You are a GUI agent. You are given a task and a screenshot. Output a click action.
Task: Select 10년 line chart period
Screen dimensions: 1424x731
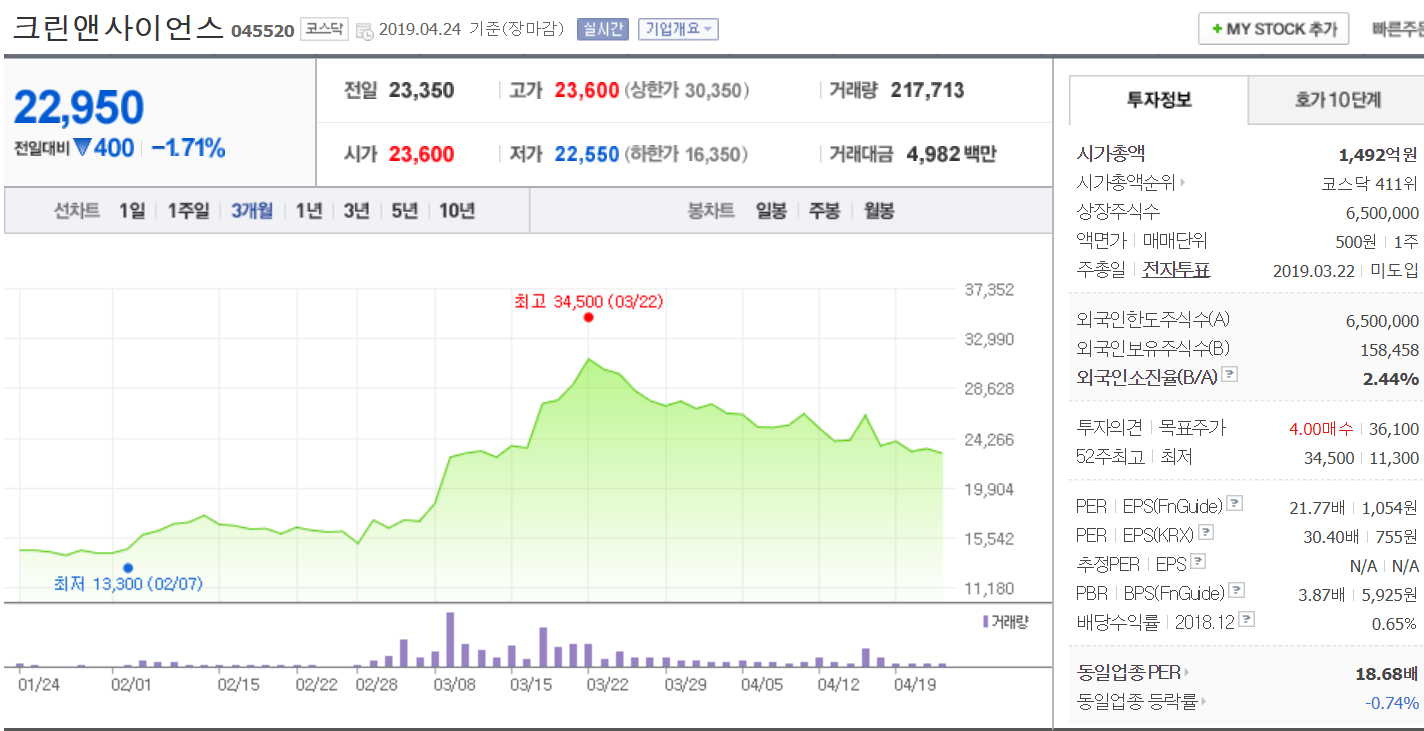point(457,211)
